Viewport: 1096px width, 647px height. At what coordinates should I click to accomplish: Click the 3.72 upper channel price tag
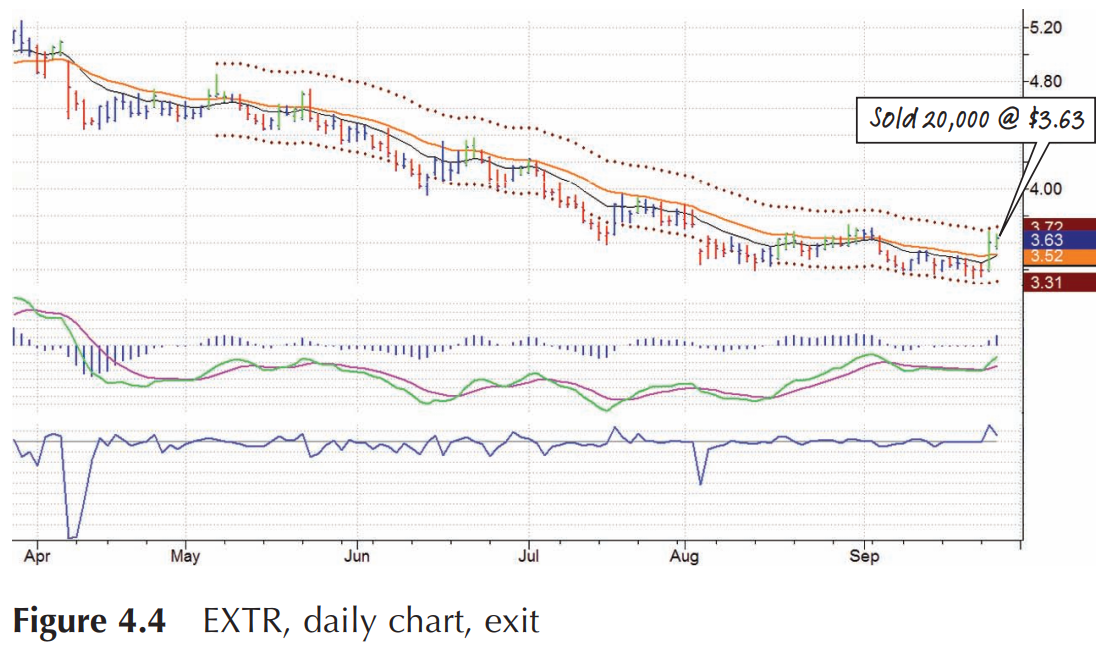click(1059, 225)
